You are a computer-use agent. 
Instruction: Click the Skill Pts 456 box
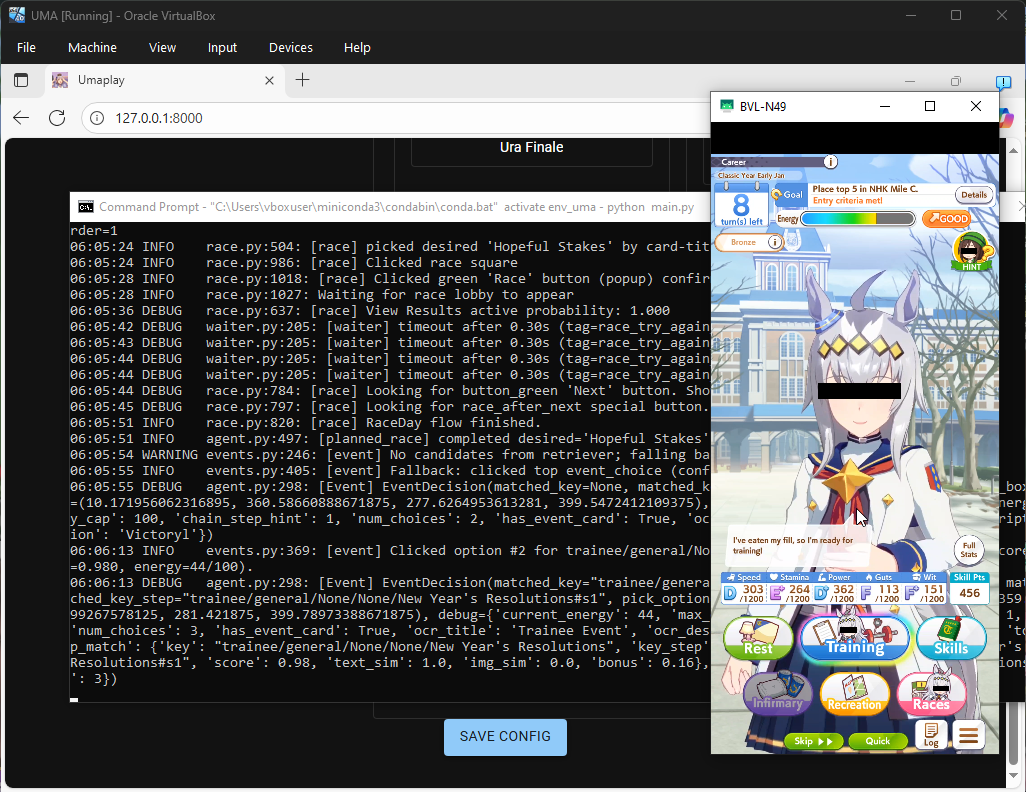click(970, 588)
